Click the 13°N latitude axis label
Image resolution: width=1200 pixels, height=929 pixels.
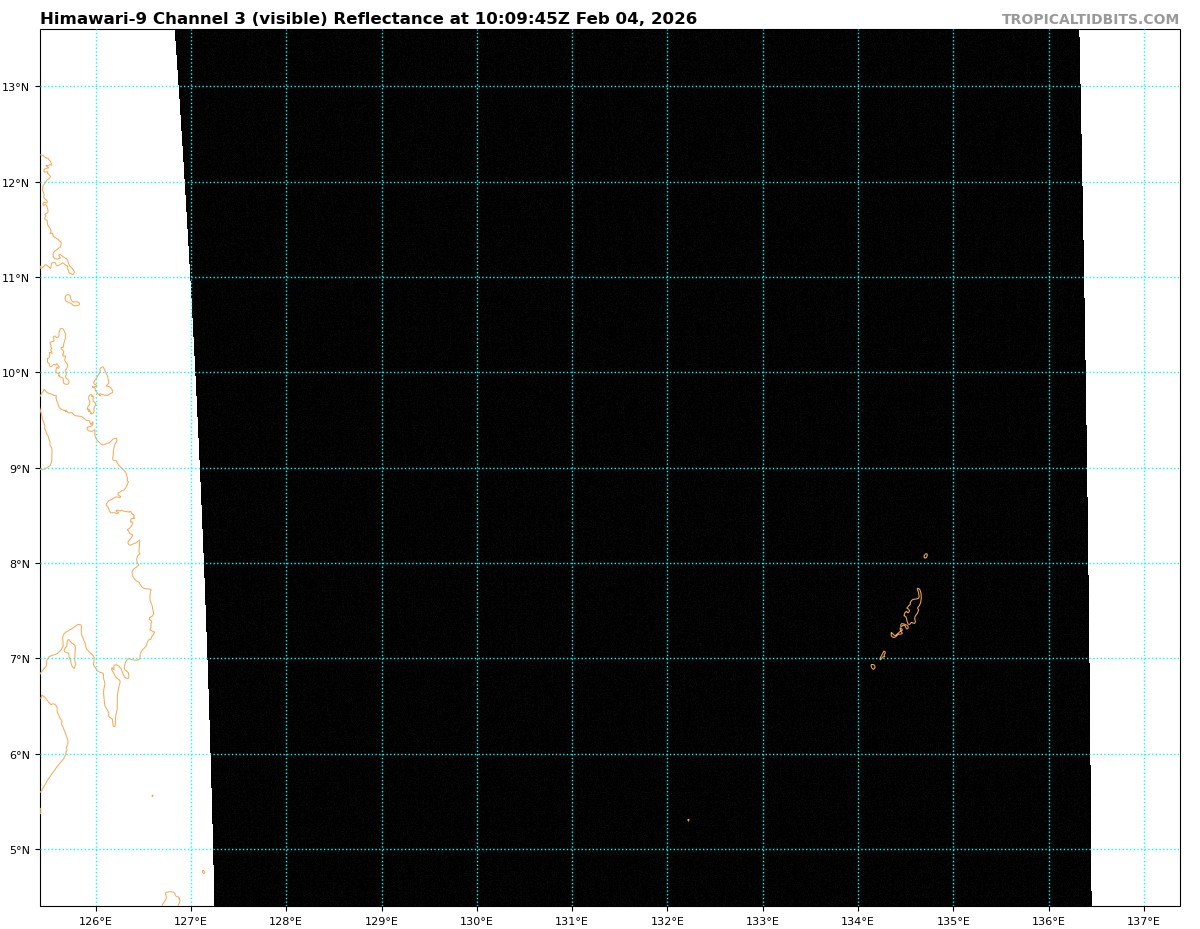pyautogui.click(x=15, y=87)
